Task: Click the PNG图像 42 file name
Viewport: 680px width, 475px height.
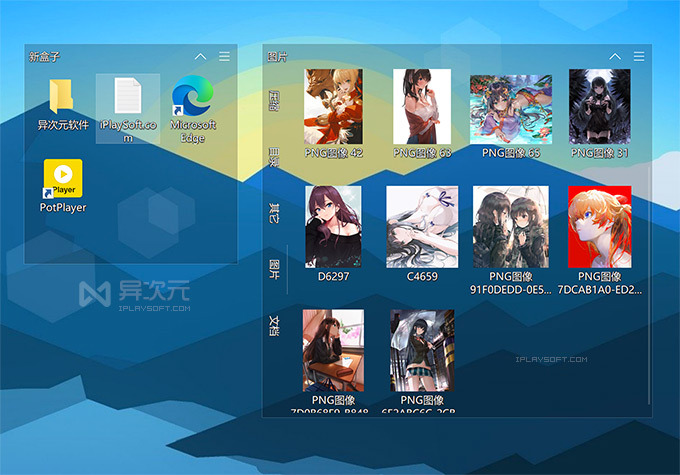Action: click(x=333, y=153)
